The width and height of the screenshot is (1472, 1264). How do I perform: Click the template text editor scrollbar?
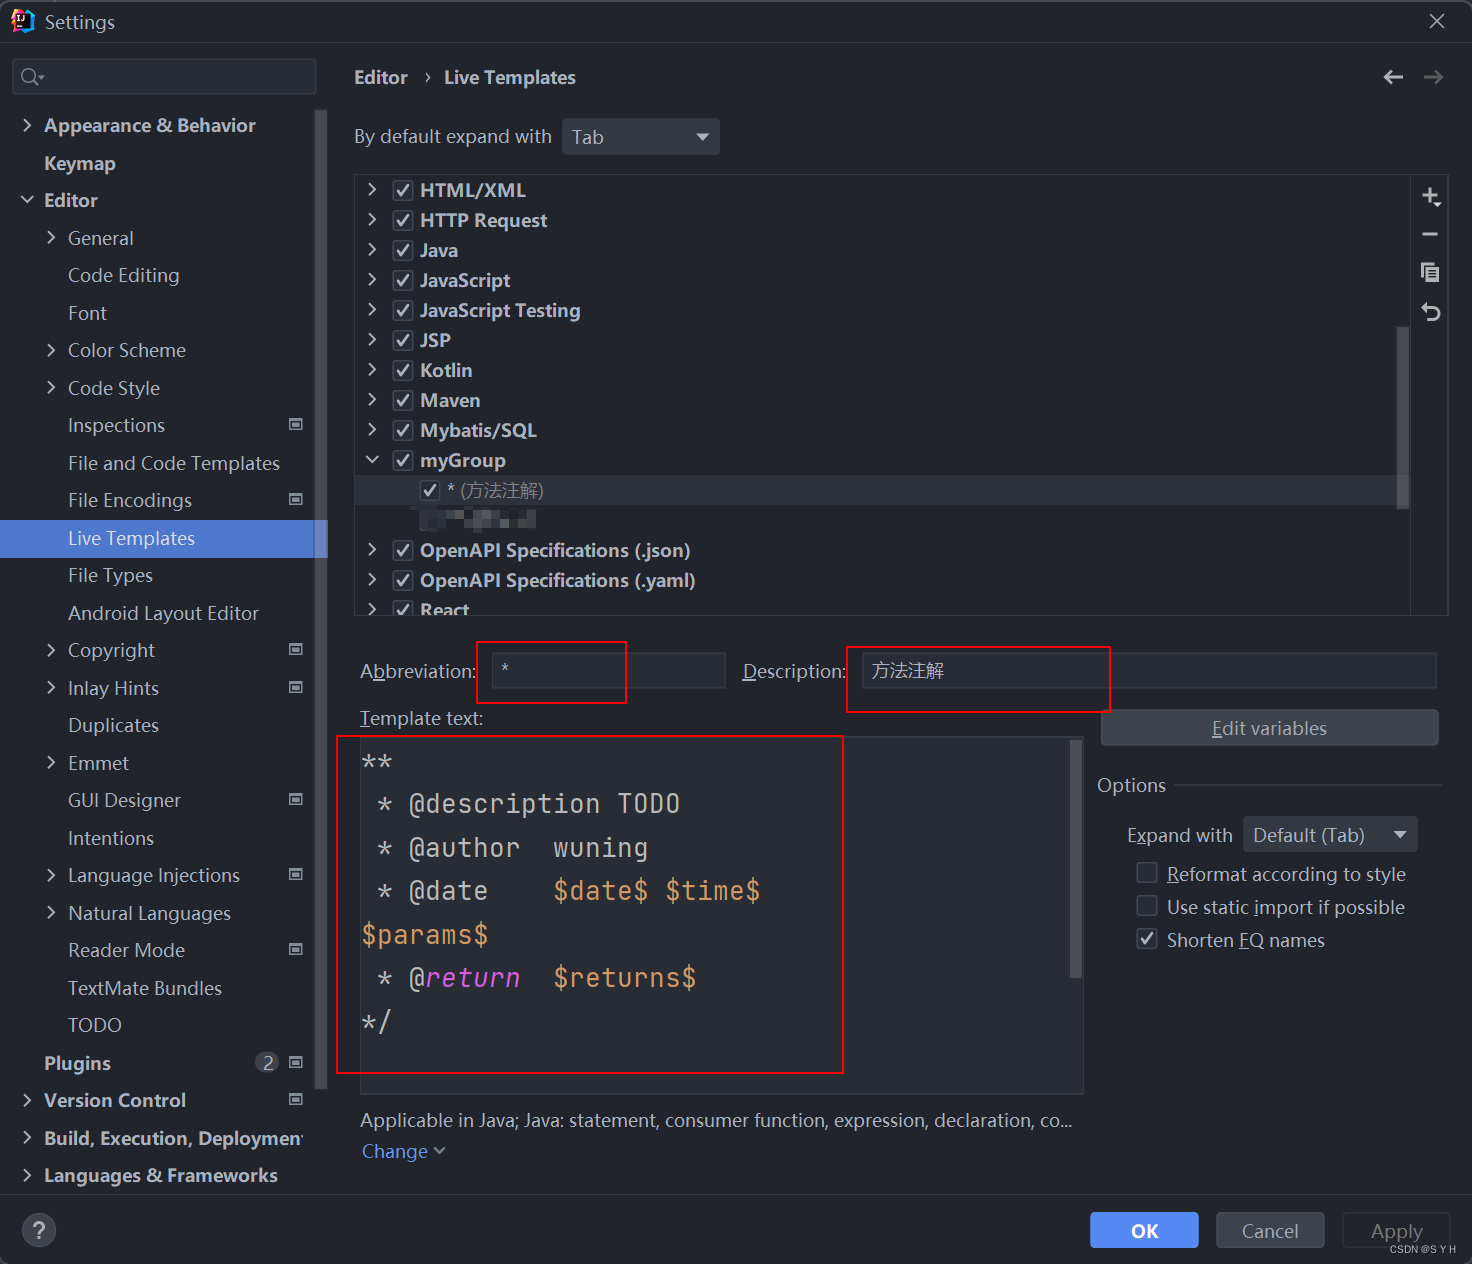(x=1076, y=858)
